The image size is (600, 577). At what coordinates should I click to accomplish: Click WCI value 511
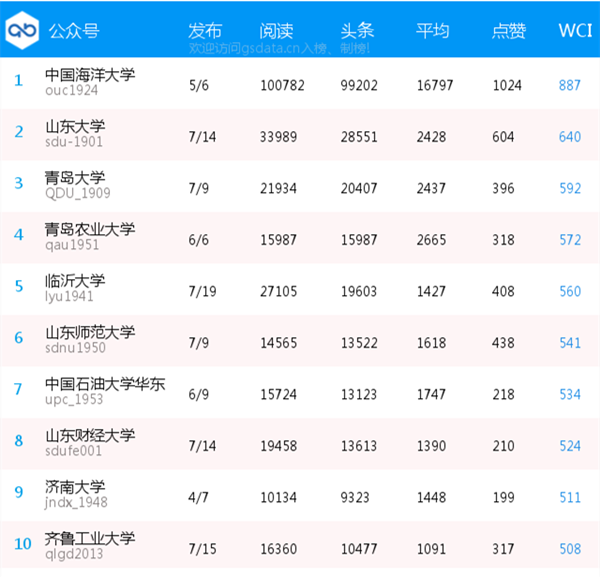tap(570, 497)
